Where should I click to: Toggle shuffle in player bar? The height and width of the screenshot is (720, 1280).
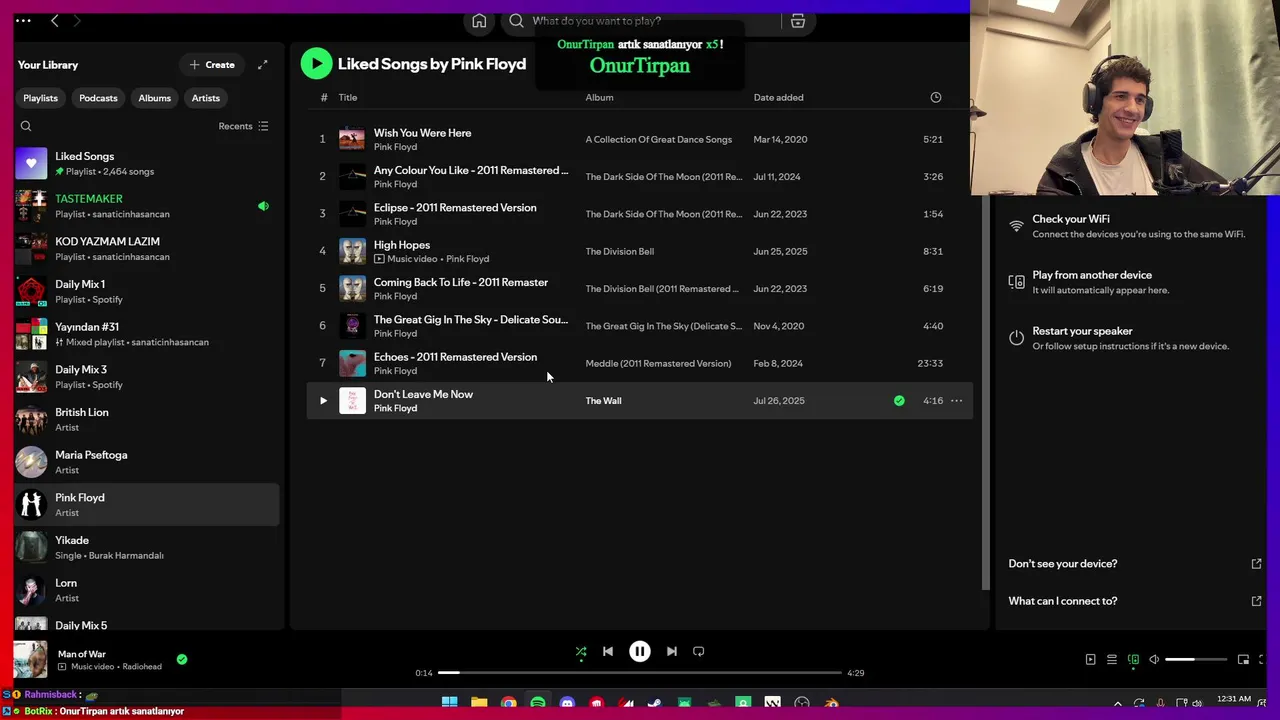[x=581, y=652]
